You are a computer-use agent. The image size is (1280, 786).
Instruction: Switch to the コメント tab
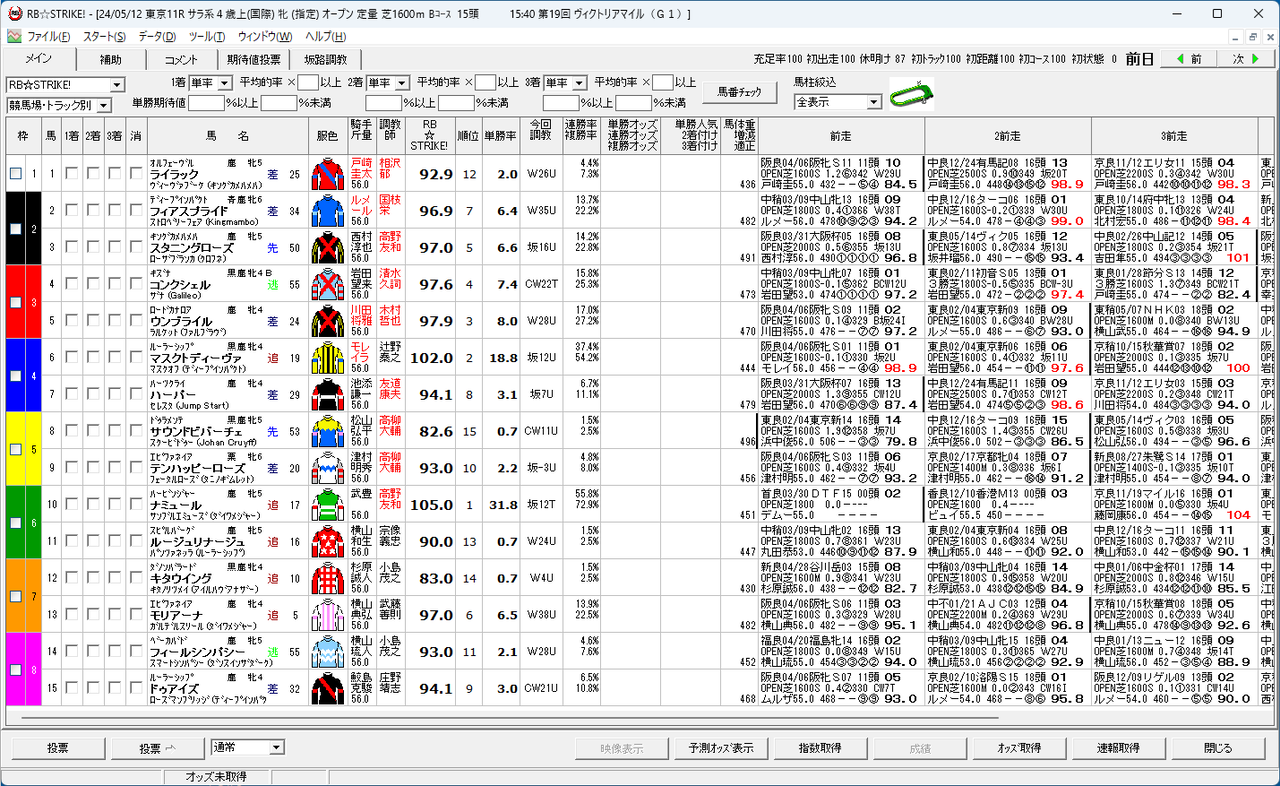pyautogui.click(x=181, y=60)
